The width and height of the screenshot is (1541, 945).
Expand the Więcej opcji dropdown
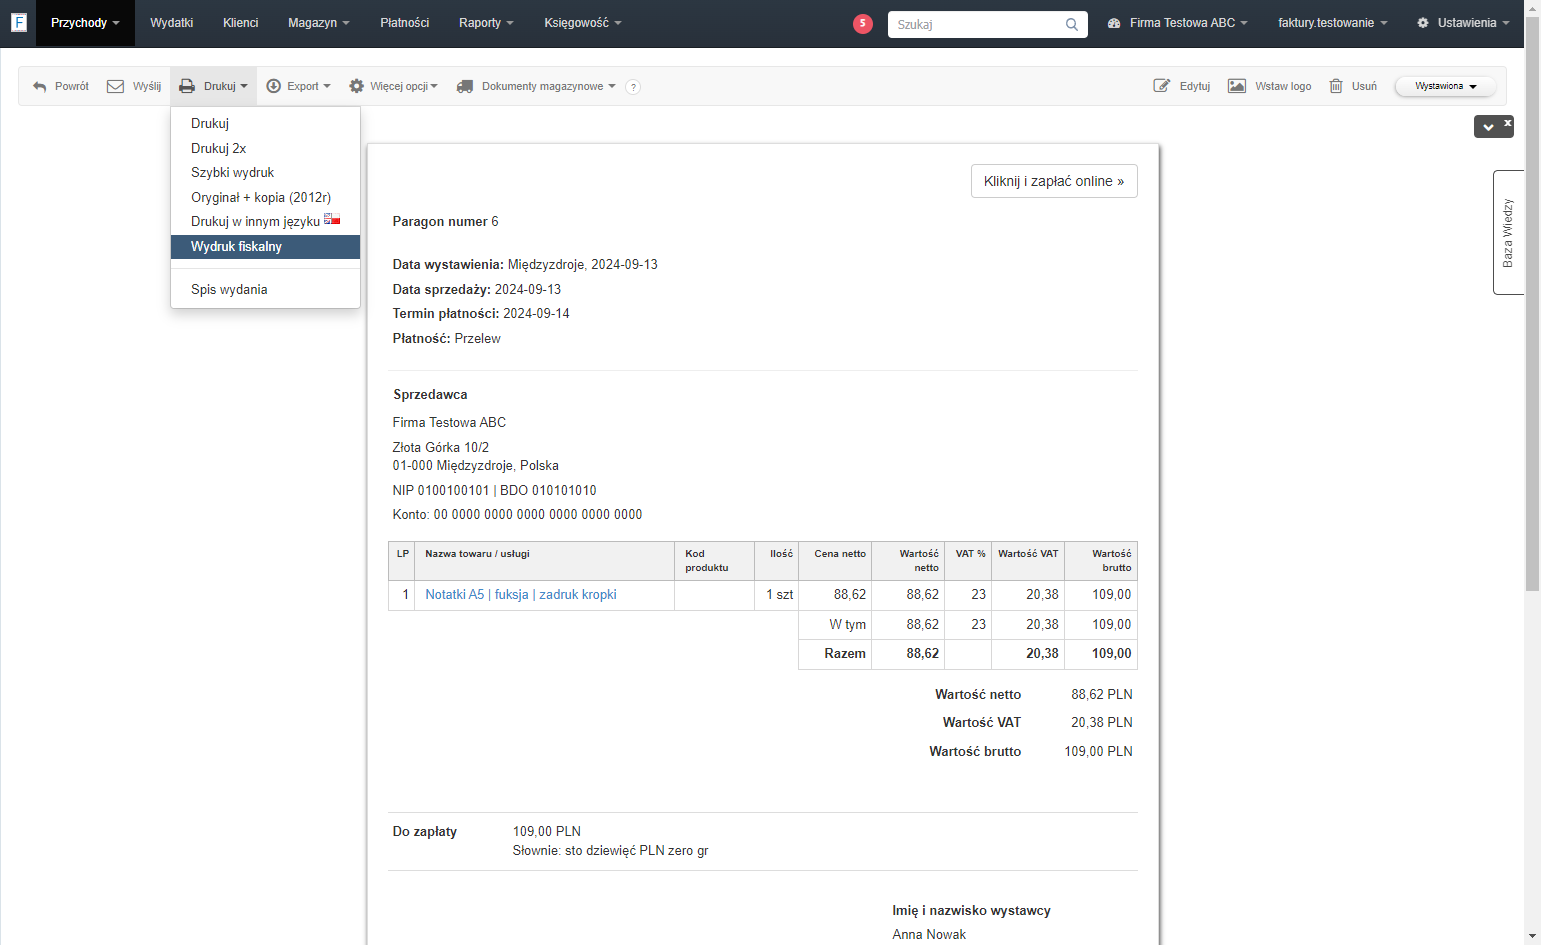393,87
